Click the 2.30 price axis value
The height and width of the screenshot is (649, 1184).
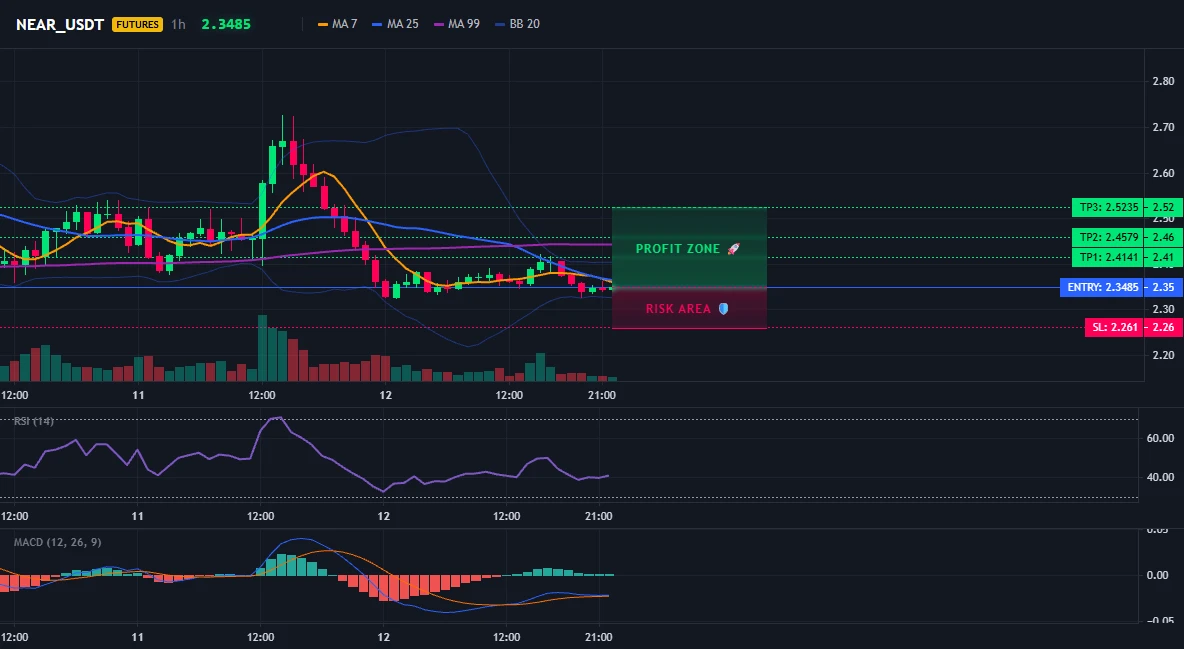[x=1163, y=308]
